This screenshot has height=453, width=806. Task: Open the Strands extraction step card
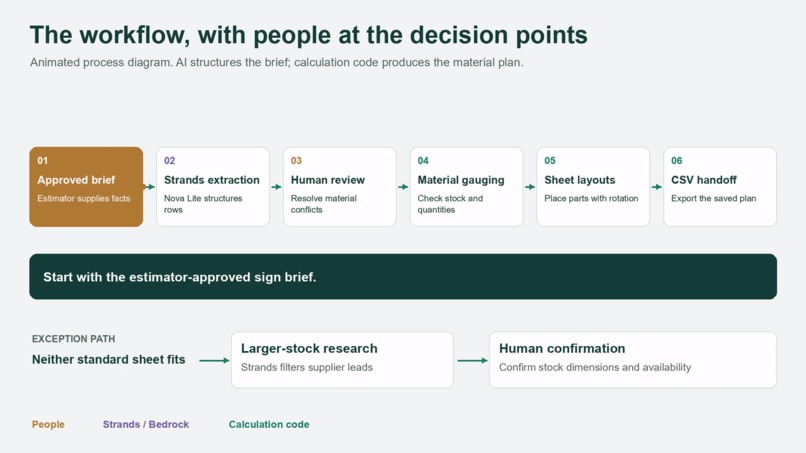213,187
